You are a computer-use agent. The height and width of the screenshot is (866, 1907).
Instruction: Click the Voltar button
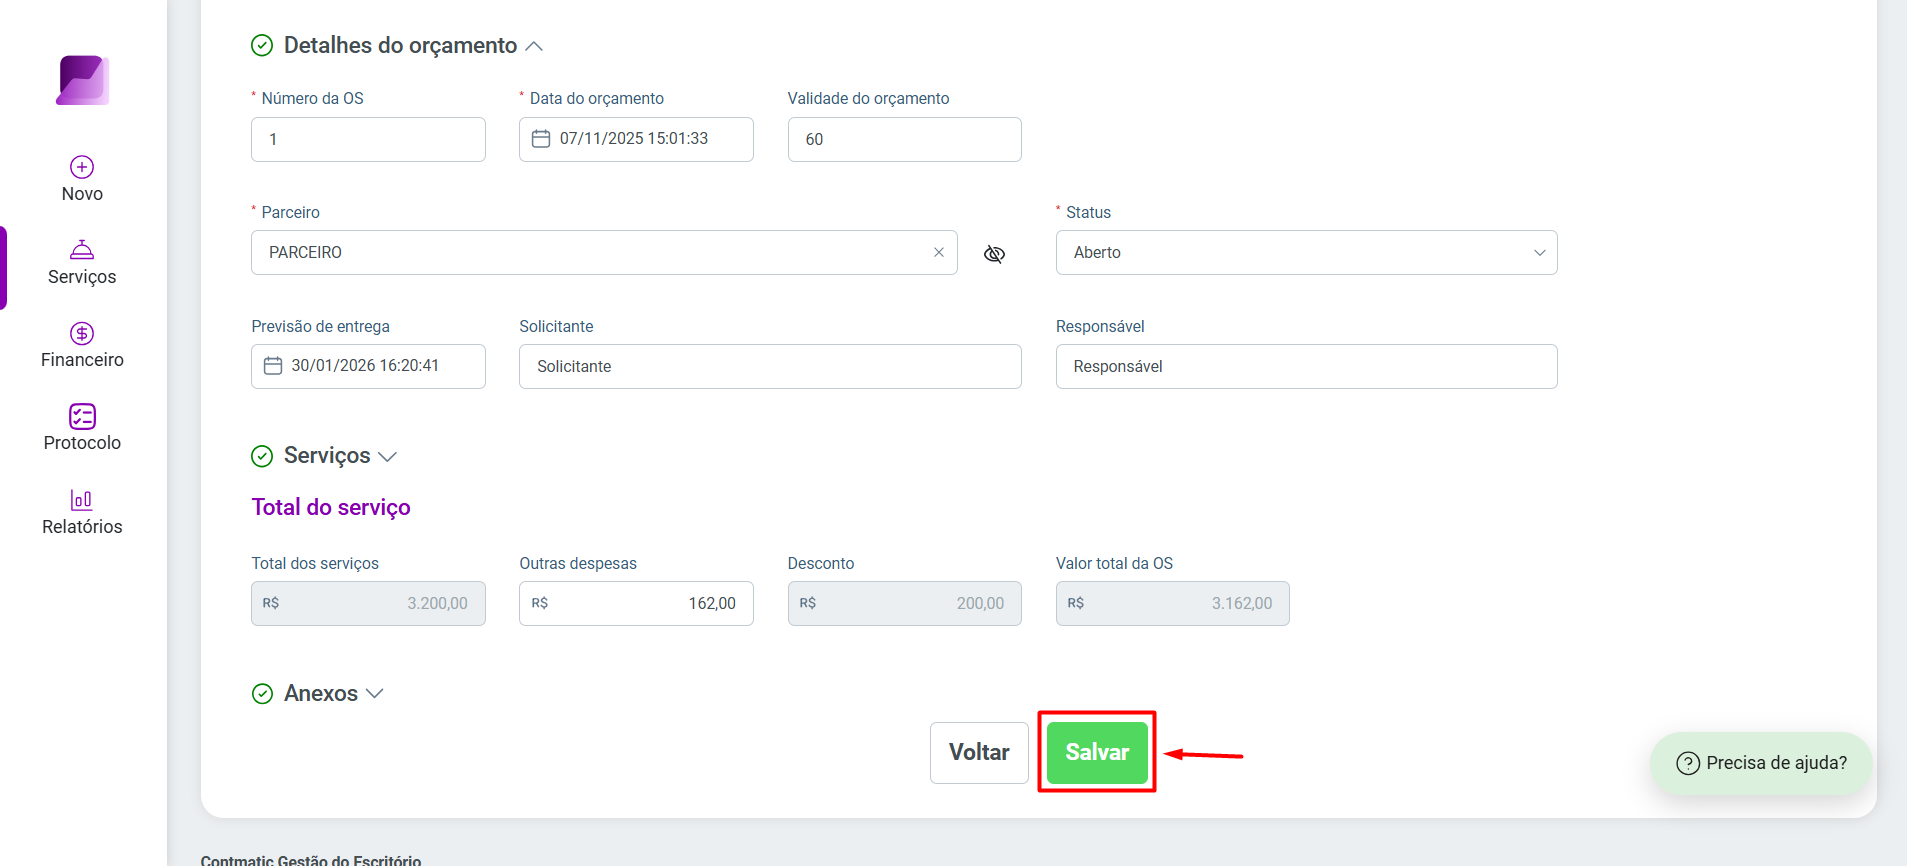click(x=979, y=753)
